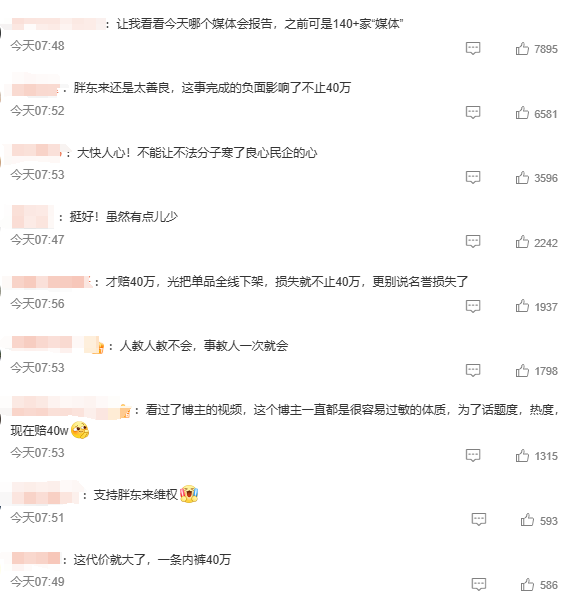Reply to the 挺好！虽然有点儿少 comment

point(473,242)
